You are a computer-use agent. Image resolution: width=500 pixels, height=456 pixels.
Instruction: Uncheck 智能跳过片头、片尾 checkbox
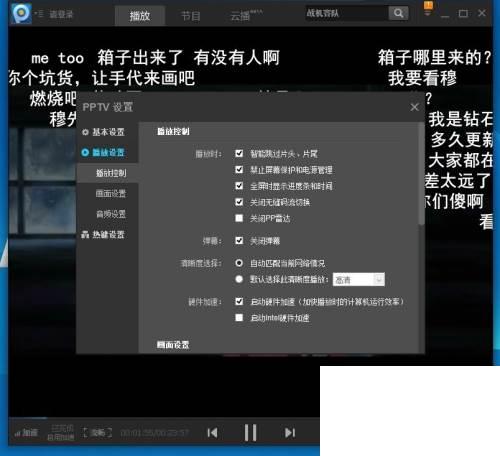pyautogui.click(x=239, y=153)
